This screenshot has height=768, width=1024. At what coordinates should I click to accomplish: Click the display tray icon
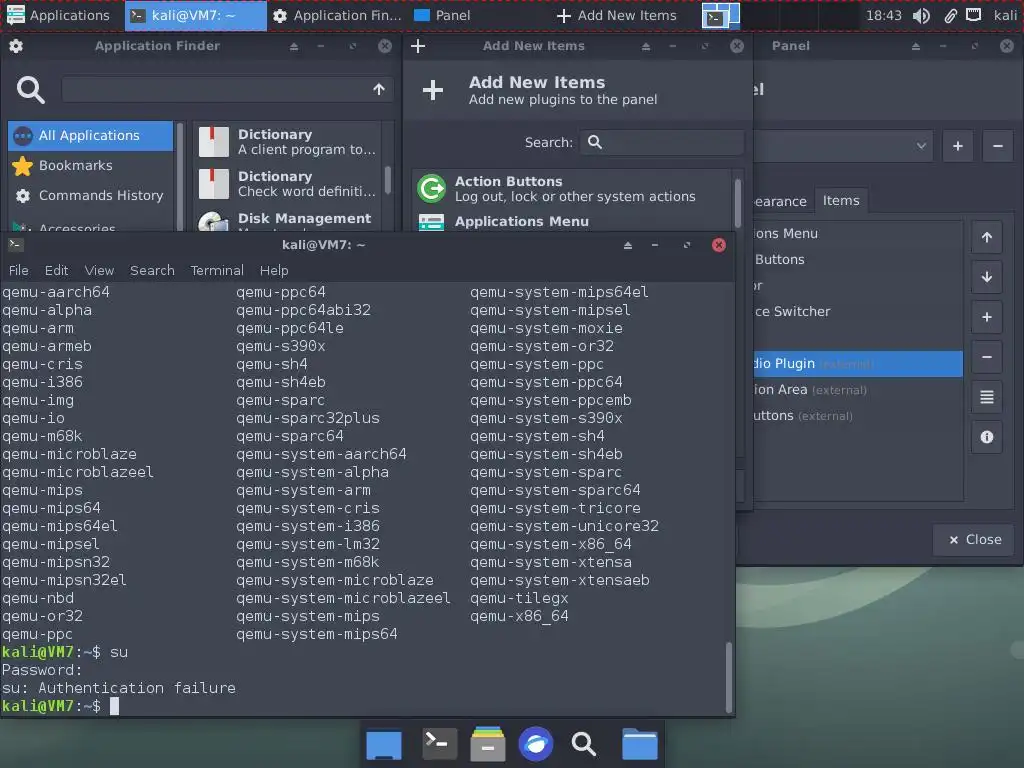point(973,14)
